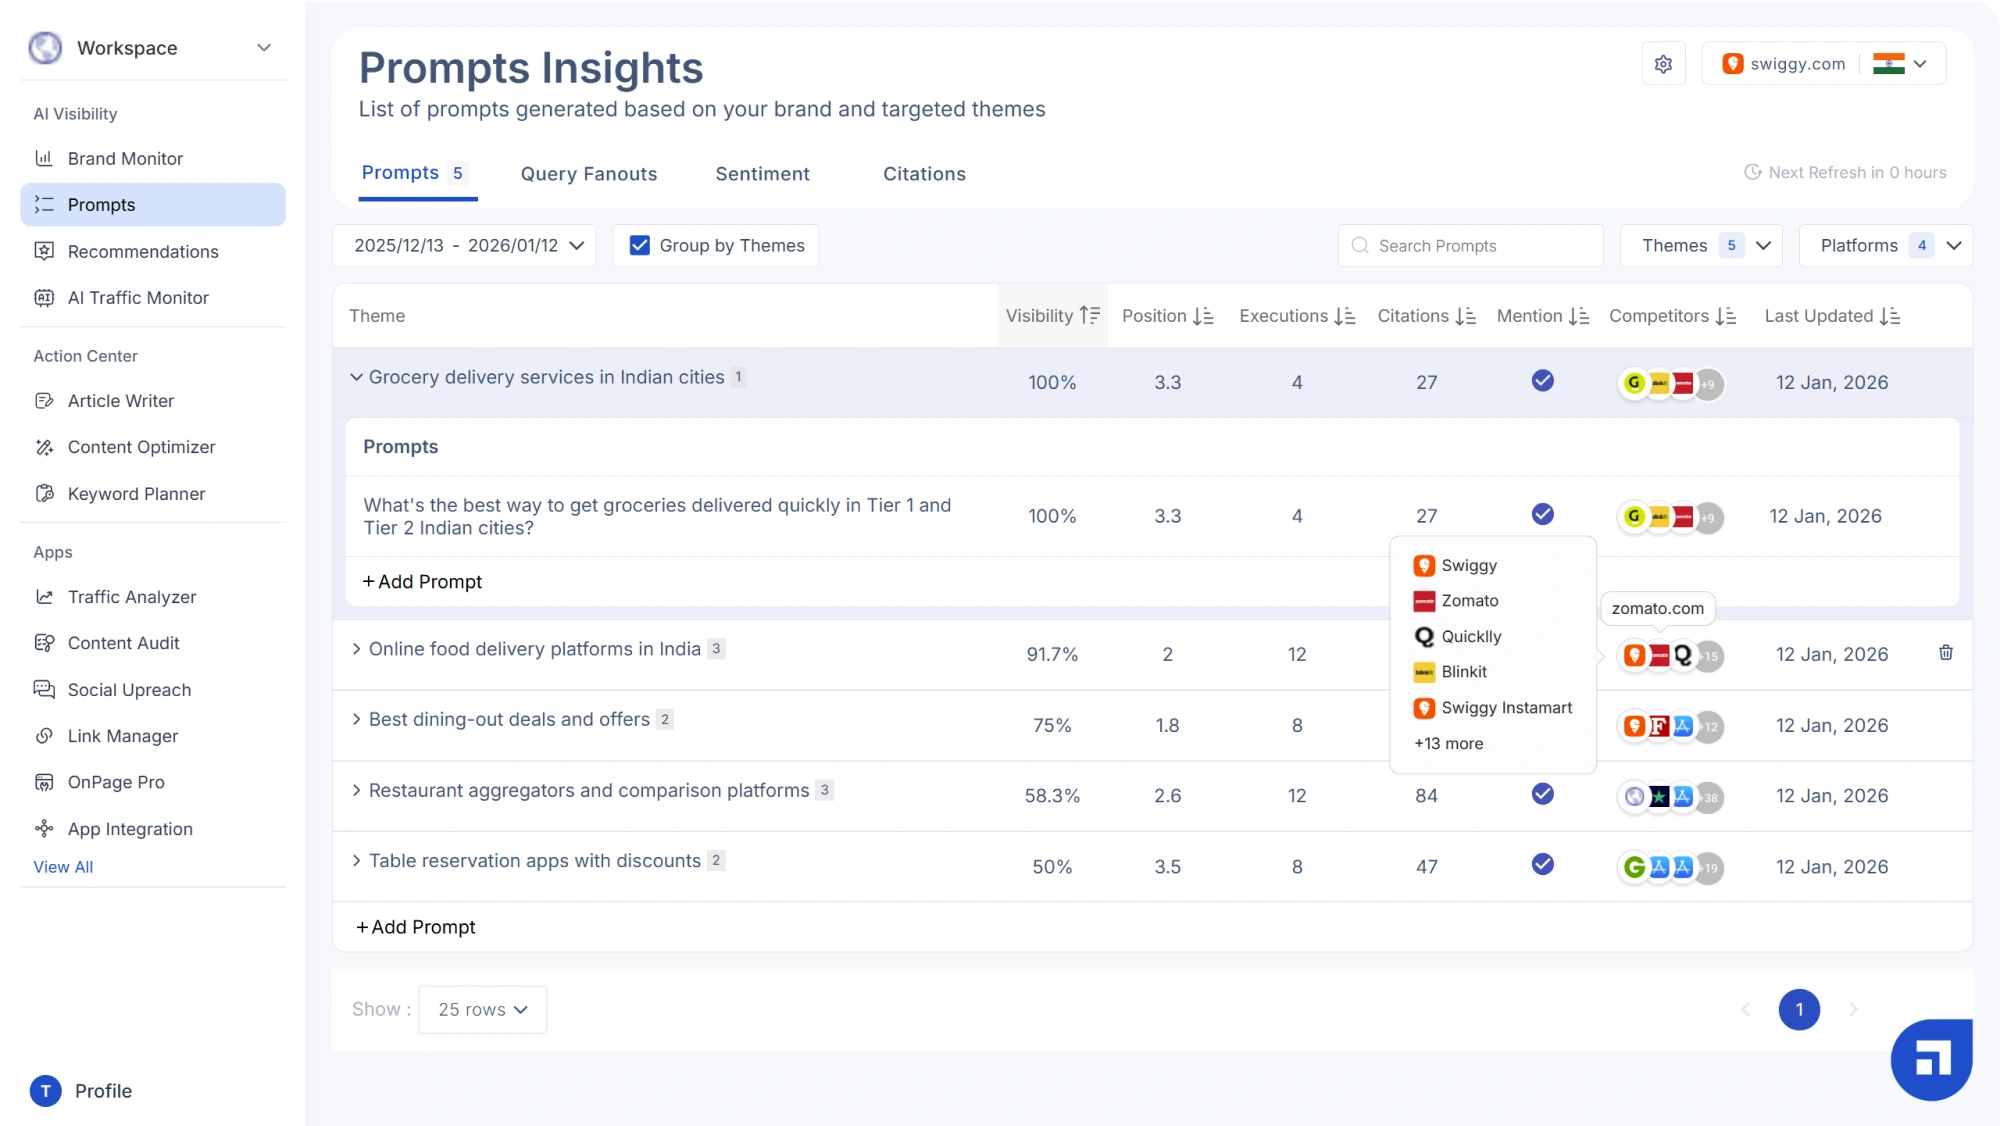This screenshot has width=2000, height=1126.
Task: Open the AI Traffic Monitor page
Action: point(138,298)
